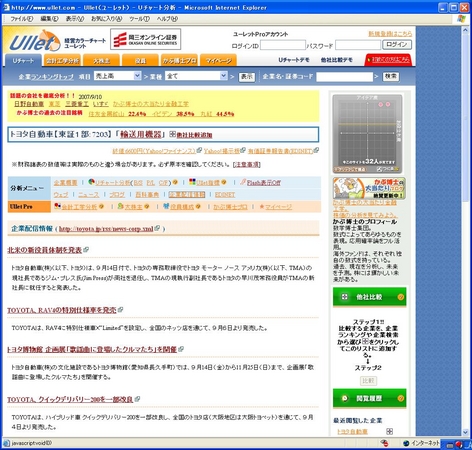
Task: Open the 企業ランキングトップ link
Action: [x=46, y=77]
